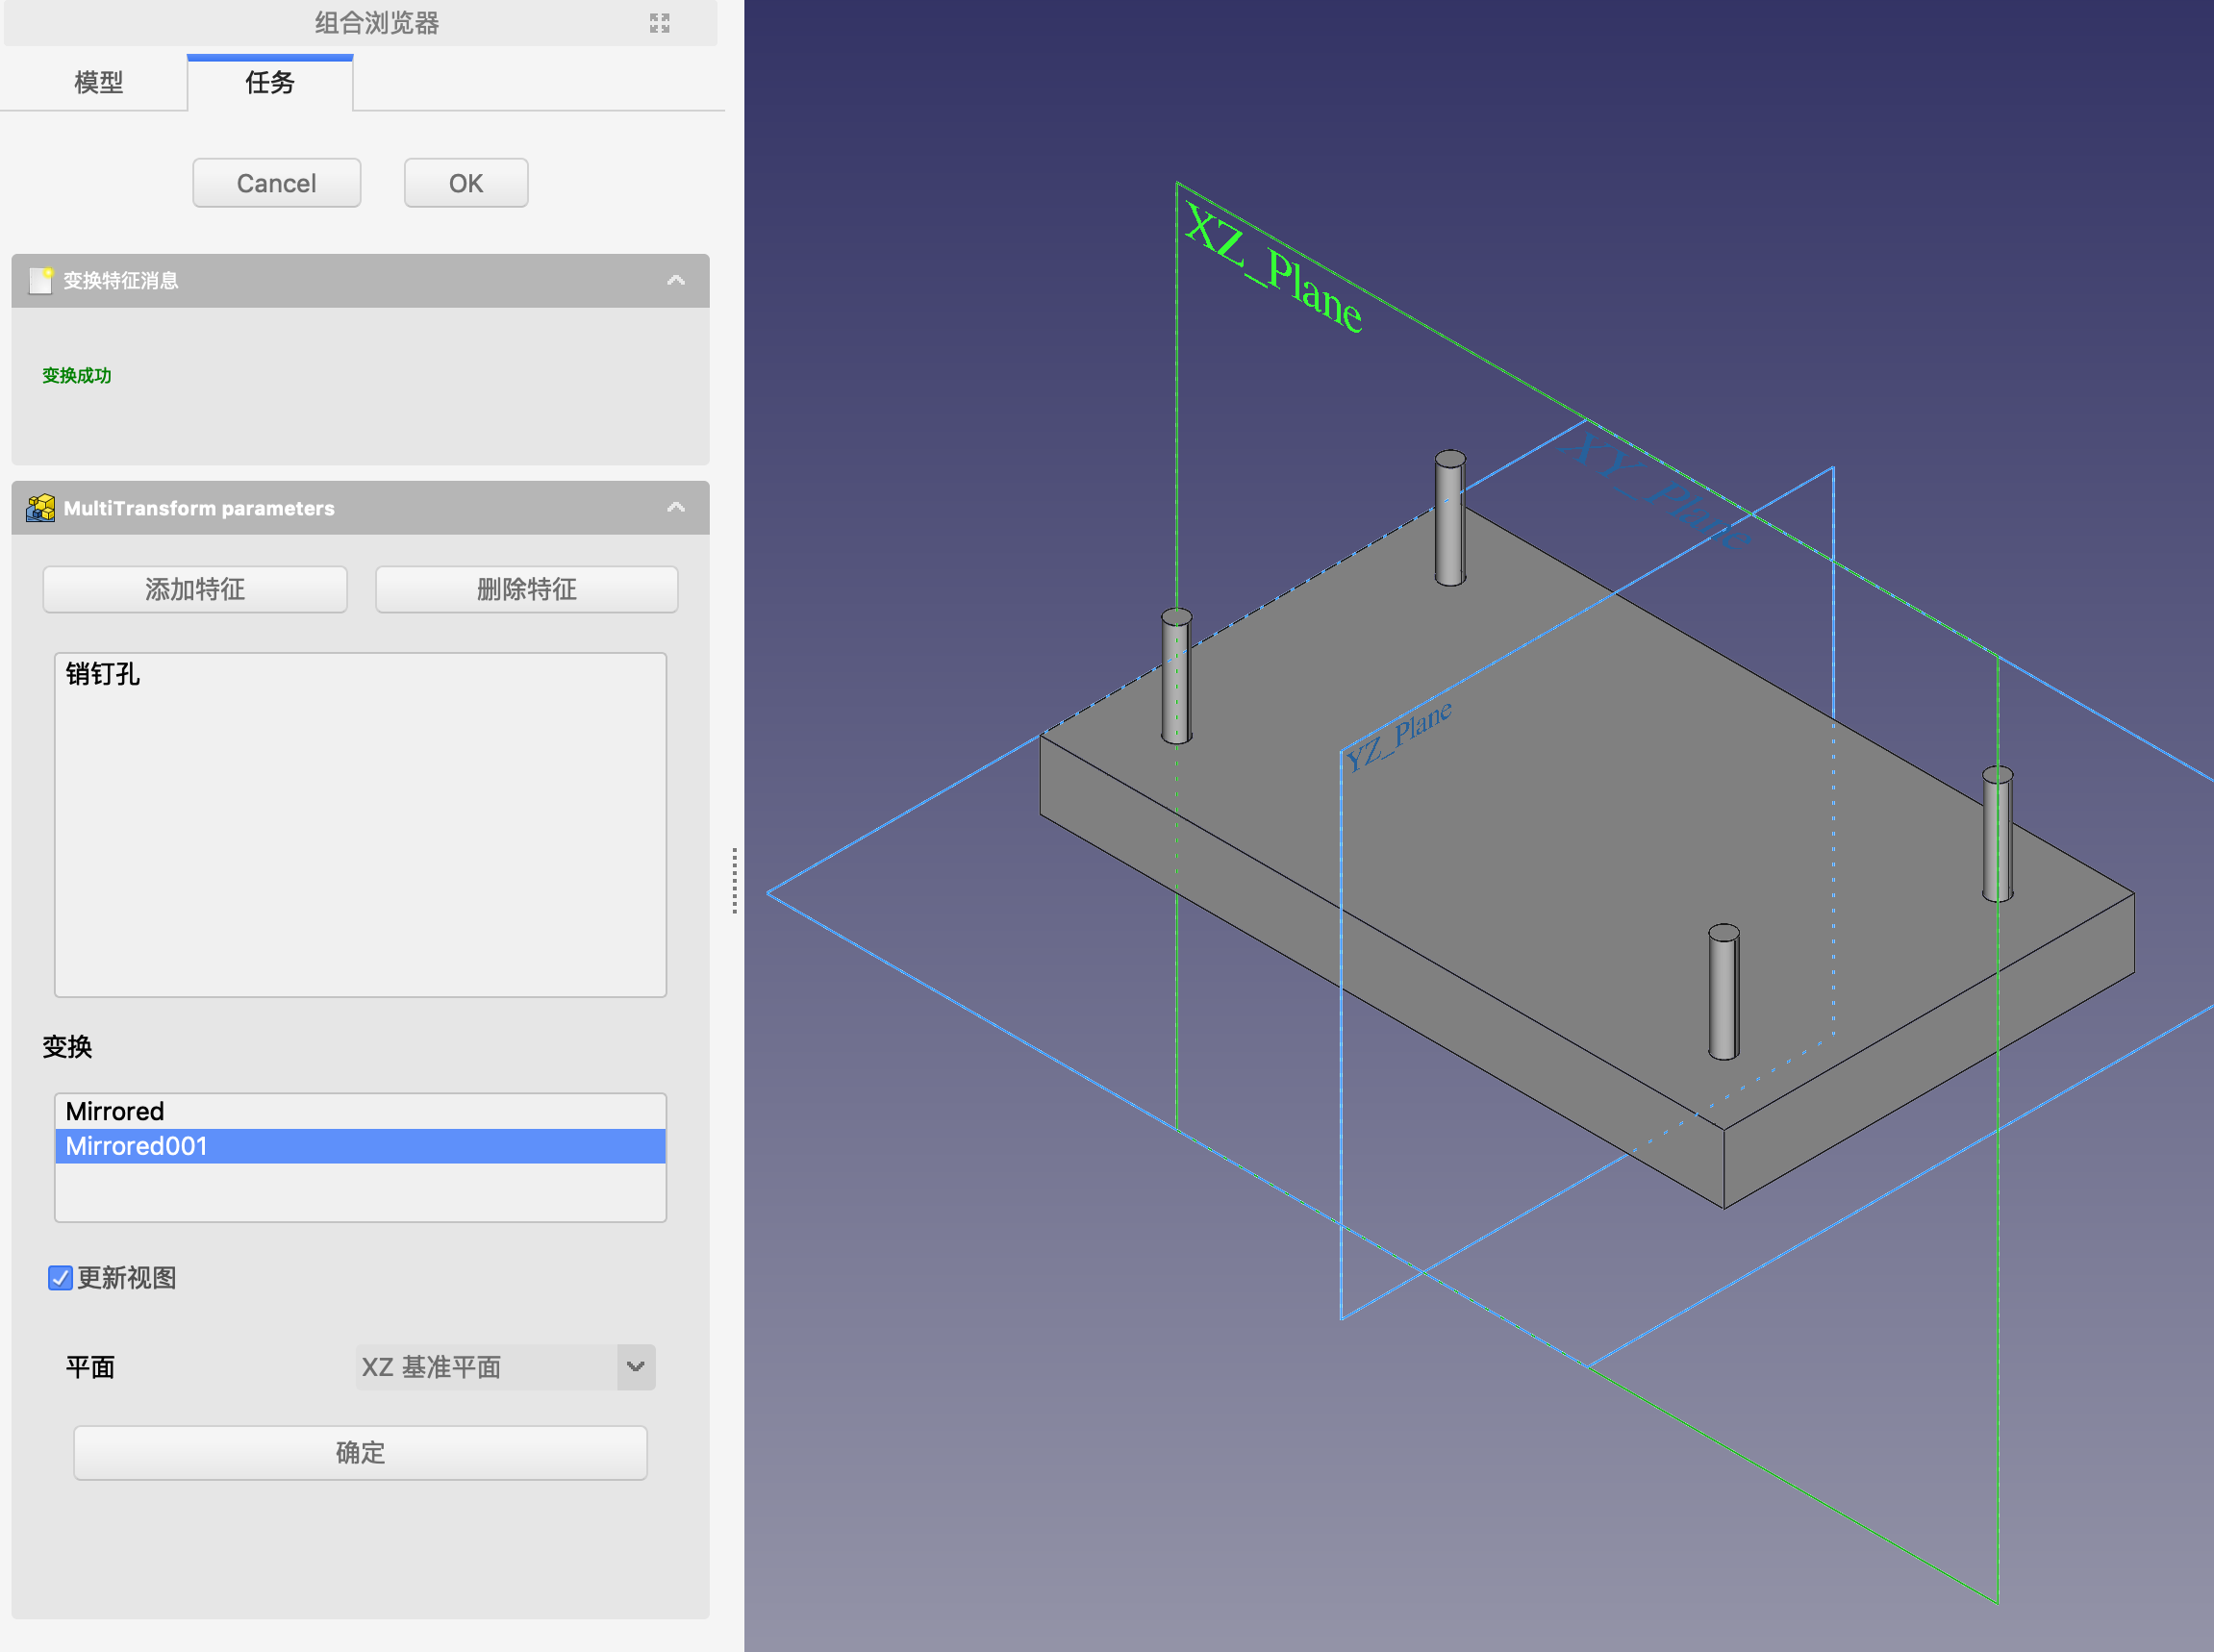Screen dimensions: 2214x1652
Task: Click the transform feature message note icon
Action: [x=40, y=280]
